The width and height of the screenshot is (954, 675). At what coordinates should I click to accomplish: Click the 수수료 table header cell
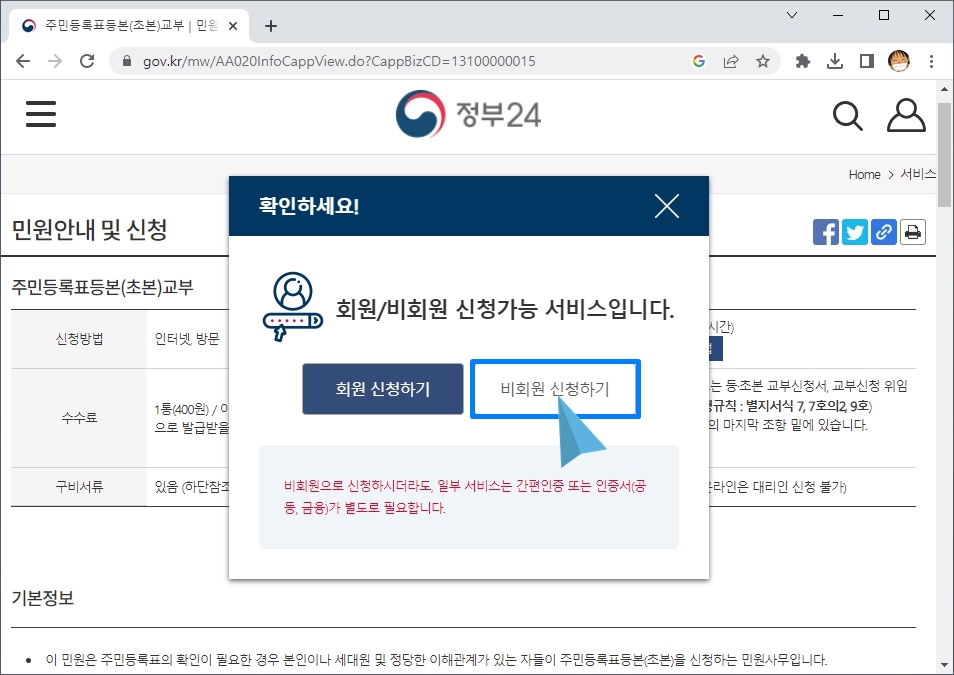(79, 418)
